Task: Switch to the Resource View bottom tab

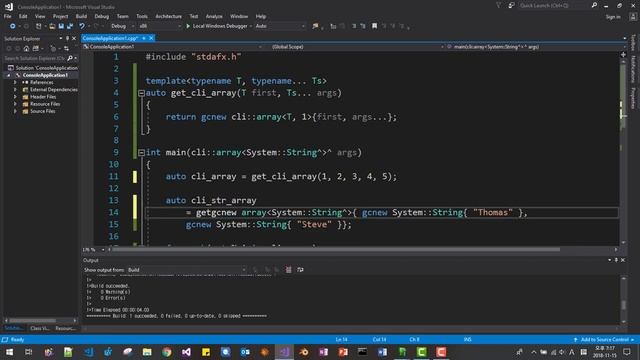Action: [66, 328]
